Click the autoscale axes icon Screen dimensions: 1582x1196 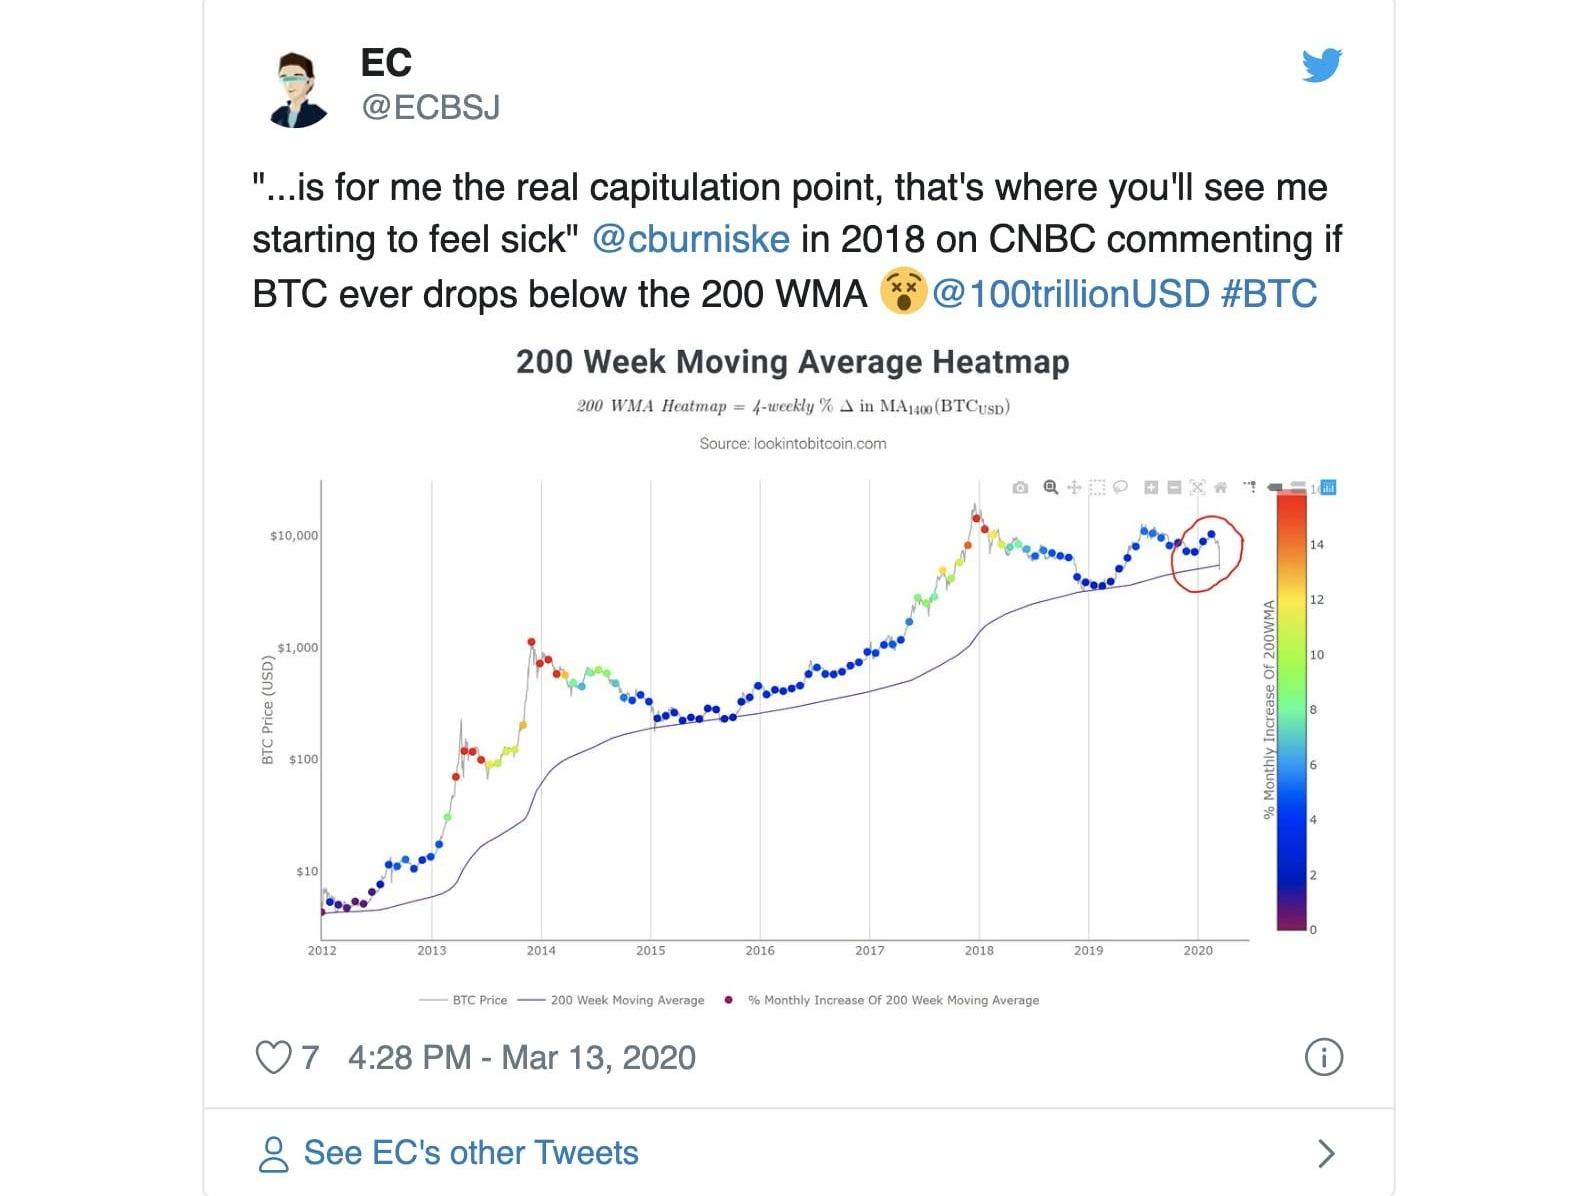(1197, 487)
